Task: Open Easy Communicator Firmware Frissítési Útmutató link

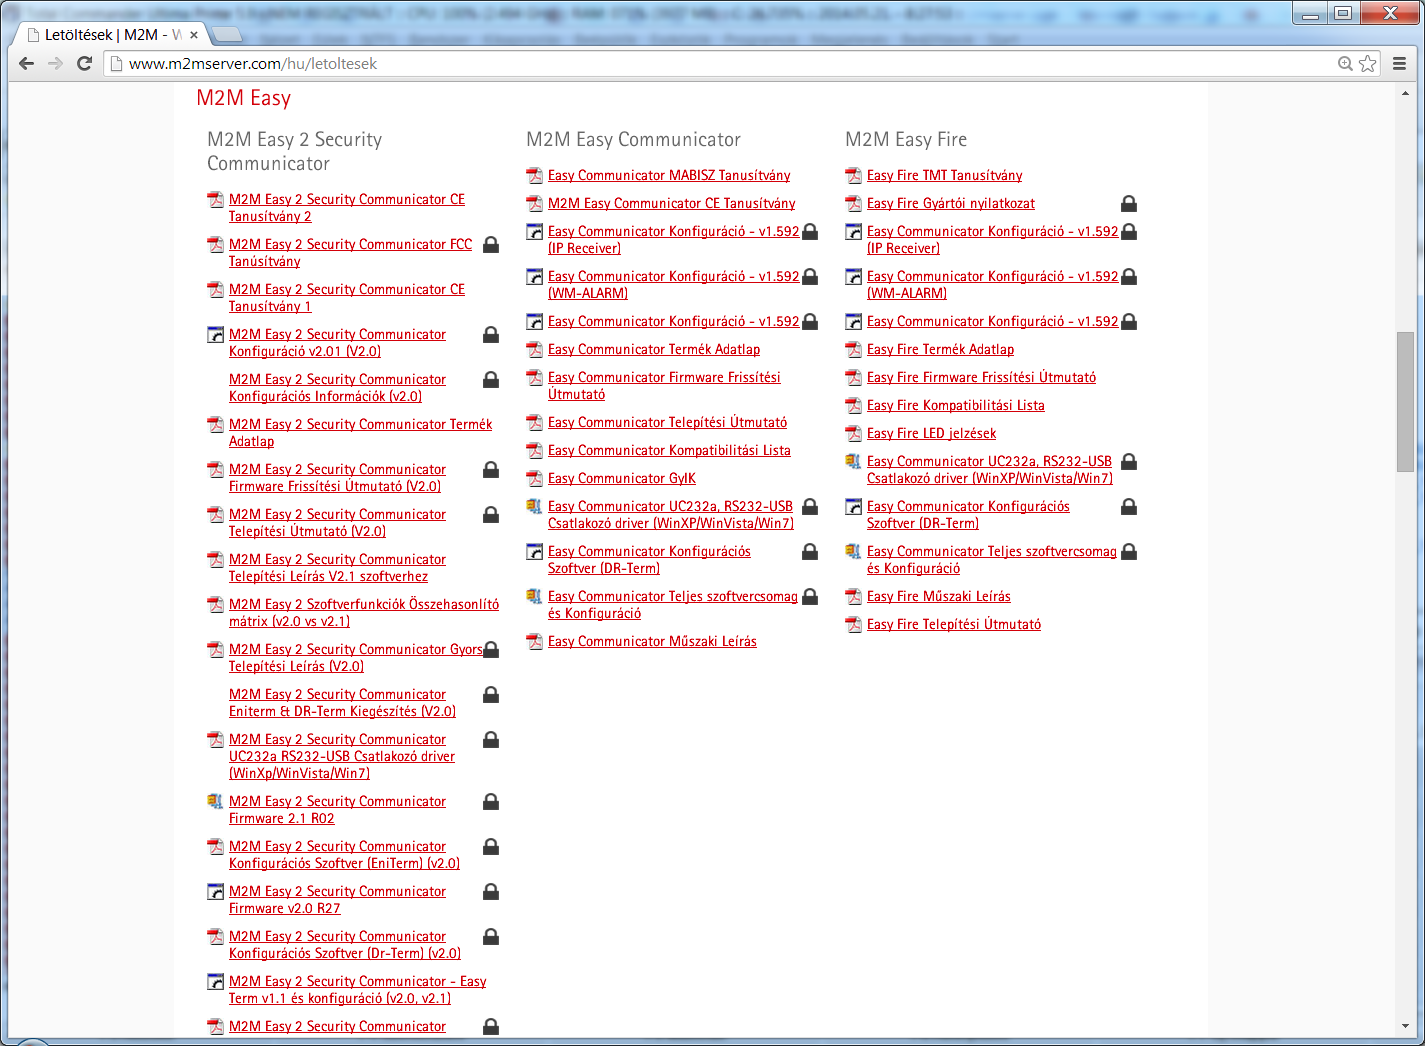Action: tap(664, 386)
